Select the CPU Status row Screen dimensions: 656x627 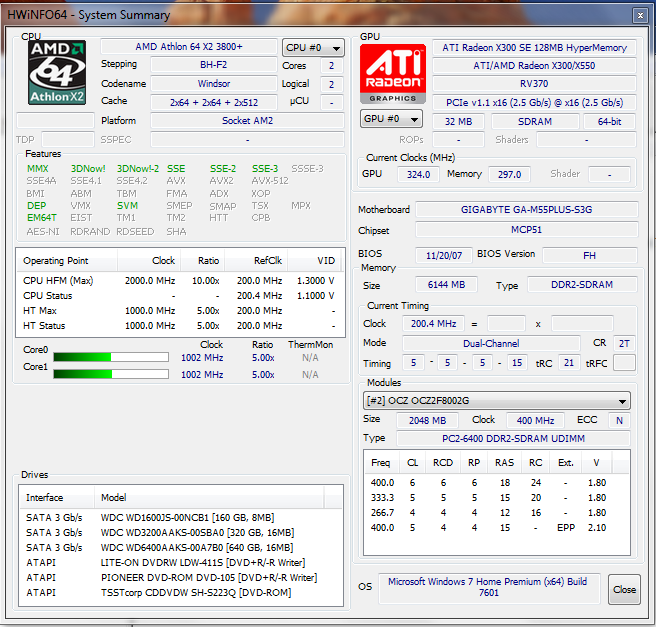pos(180,296)
